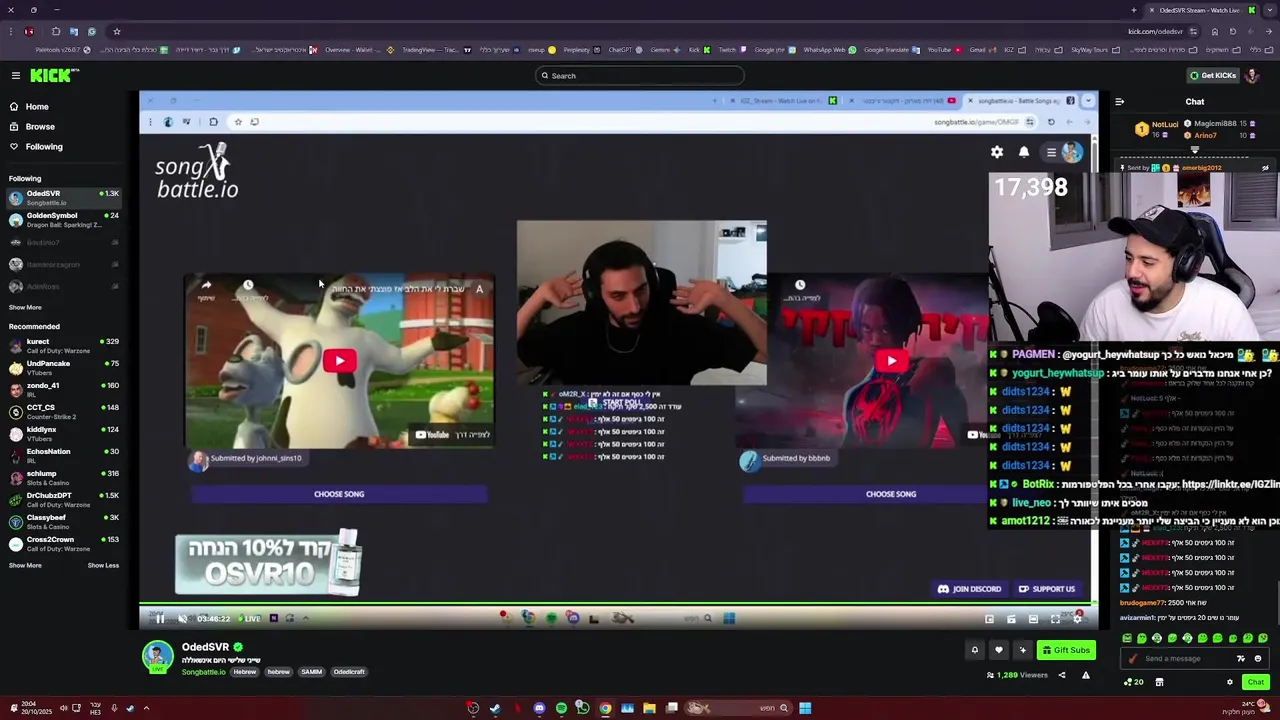Collapse Recommended list with Show Less
This screenshot has width=1280, height=720.
pos(103,566)
